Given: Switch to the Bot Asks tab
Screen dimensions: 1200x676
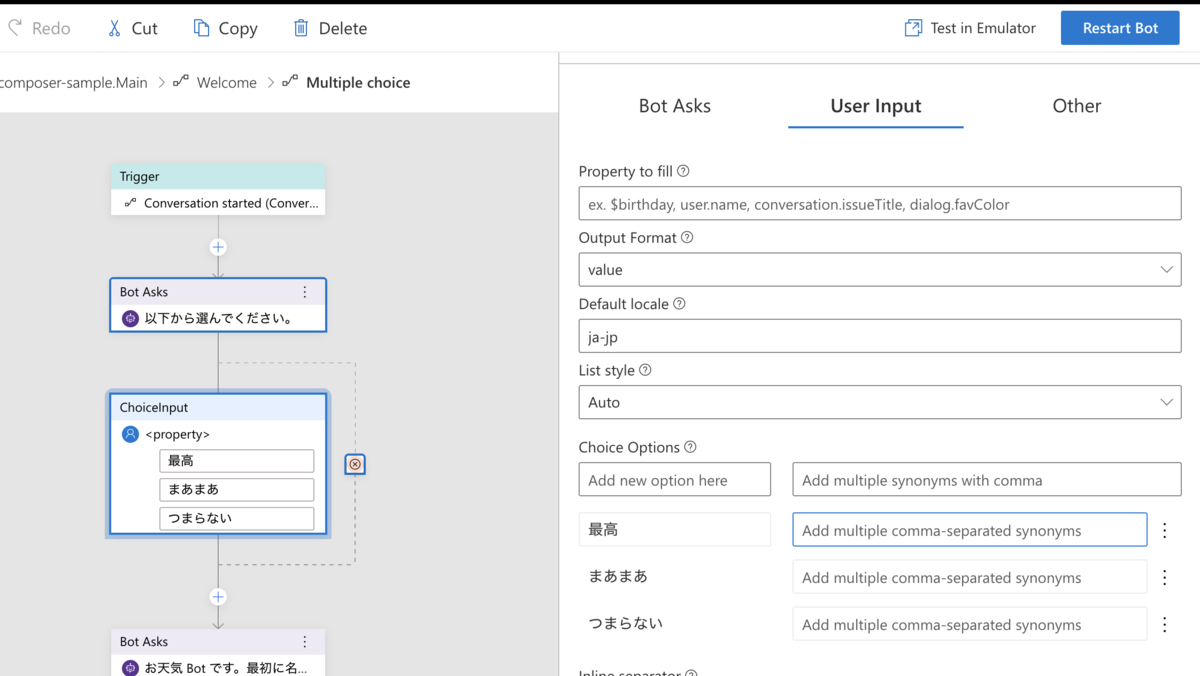Looking at the screenshot, I should (675, 106).
